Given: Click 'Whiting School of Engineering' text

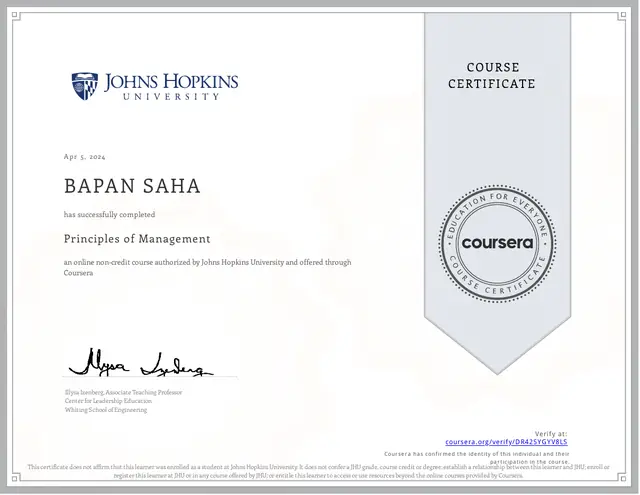Looking at the screenshot, I should pos(106,410).
